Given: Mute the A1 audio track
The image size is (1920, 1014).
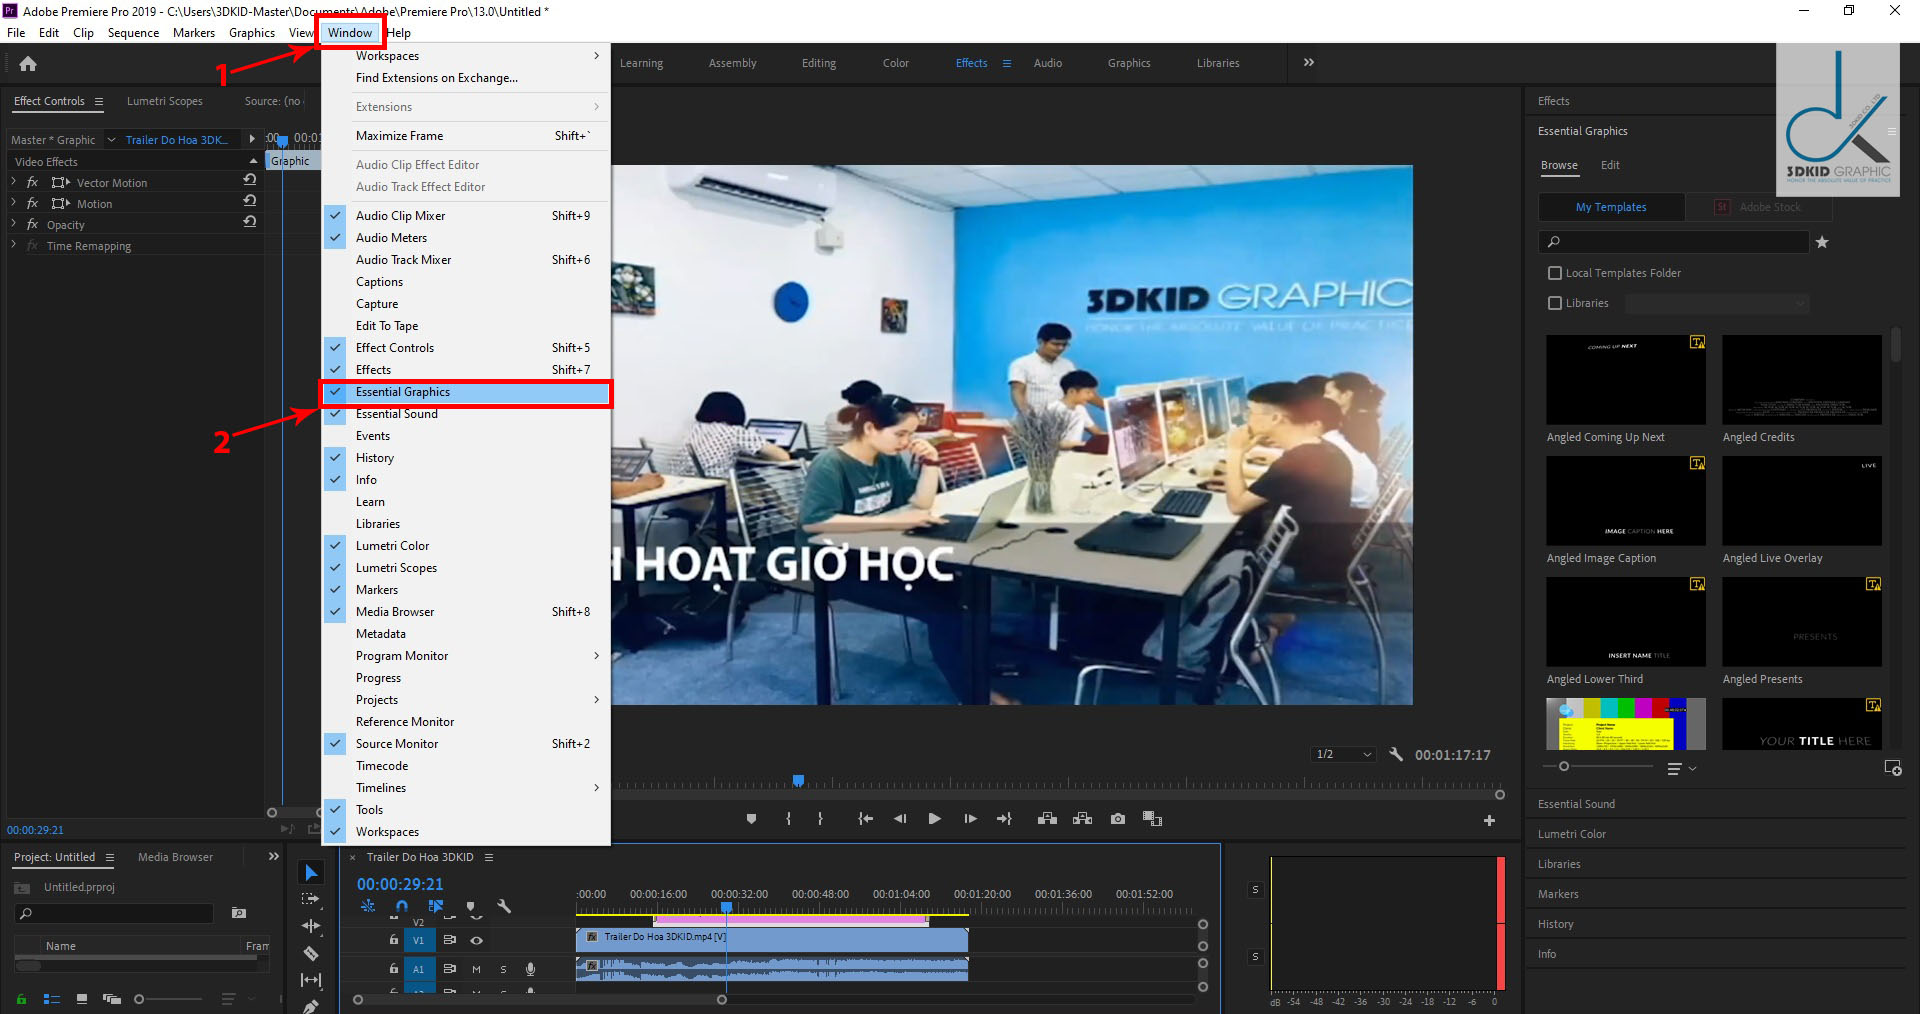Looking at the screenshot, I should 477,969.
